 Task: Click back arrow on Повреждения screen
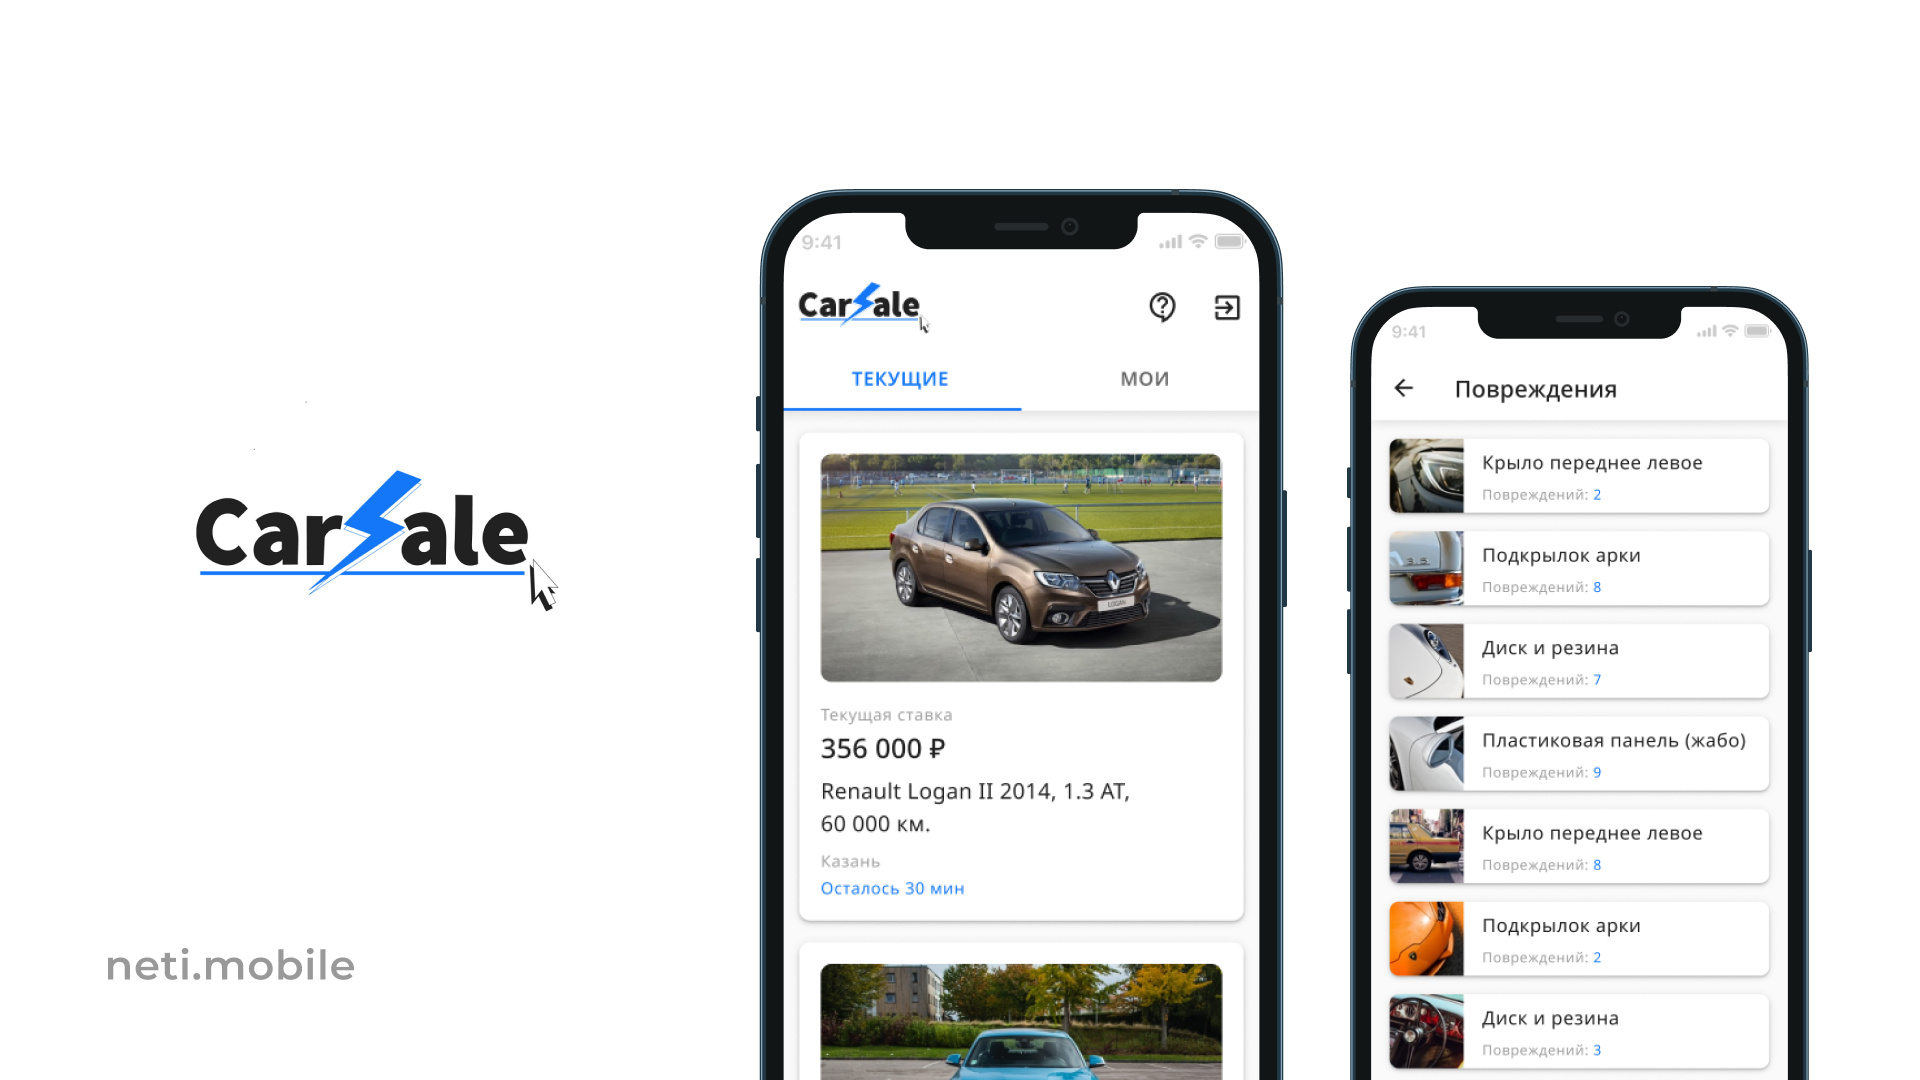(x=1404, y=388)
